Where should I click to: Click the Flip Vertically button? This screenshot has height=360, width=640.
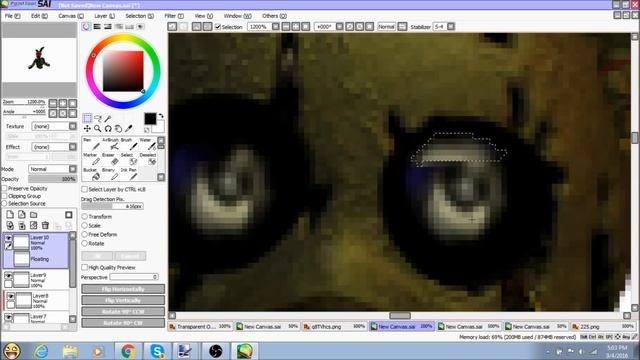pyautogui.click(x=123, y=300)
